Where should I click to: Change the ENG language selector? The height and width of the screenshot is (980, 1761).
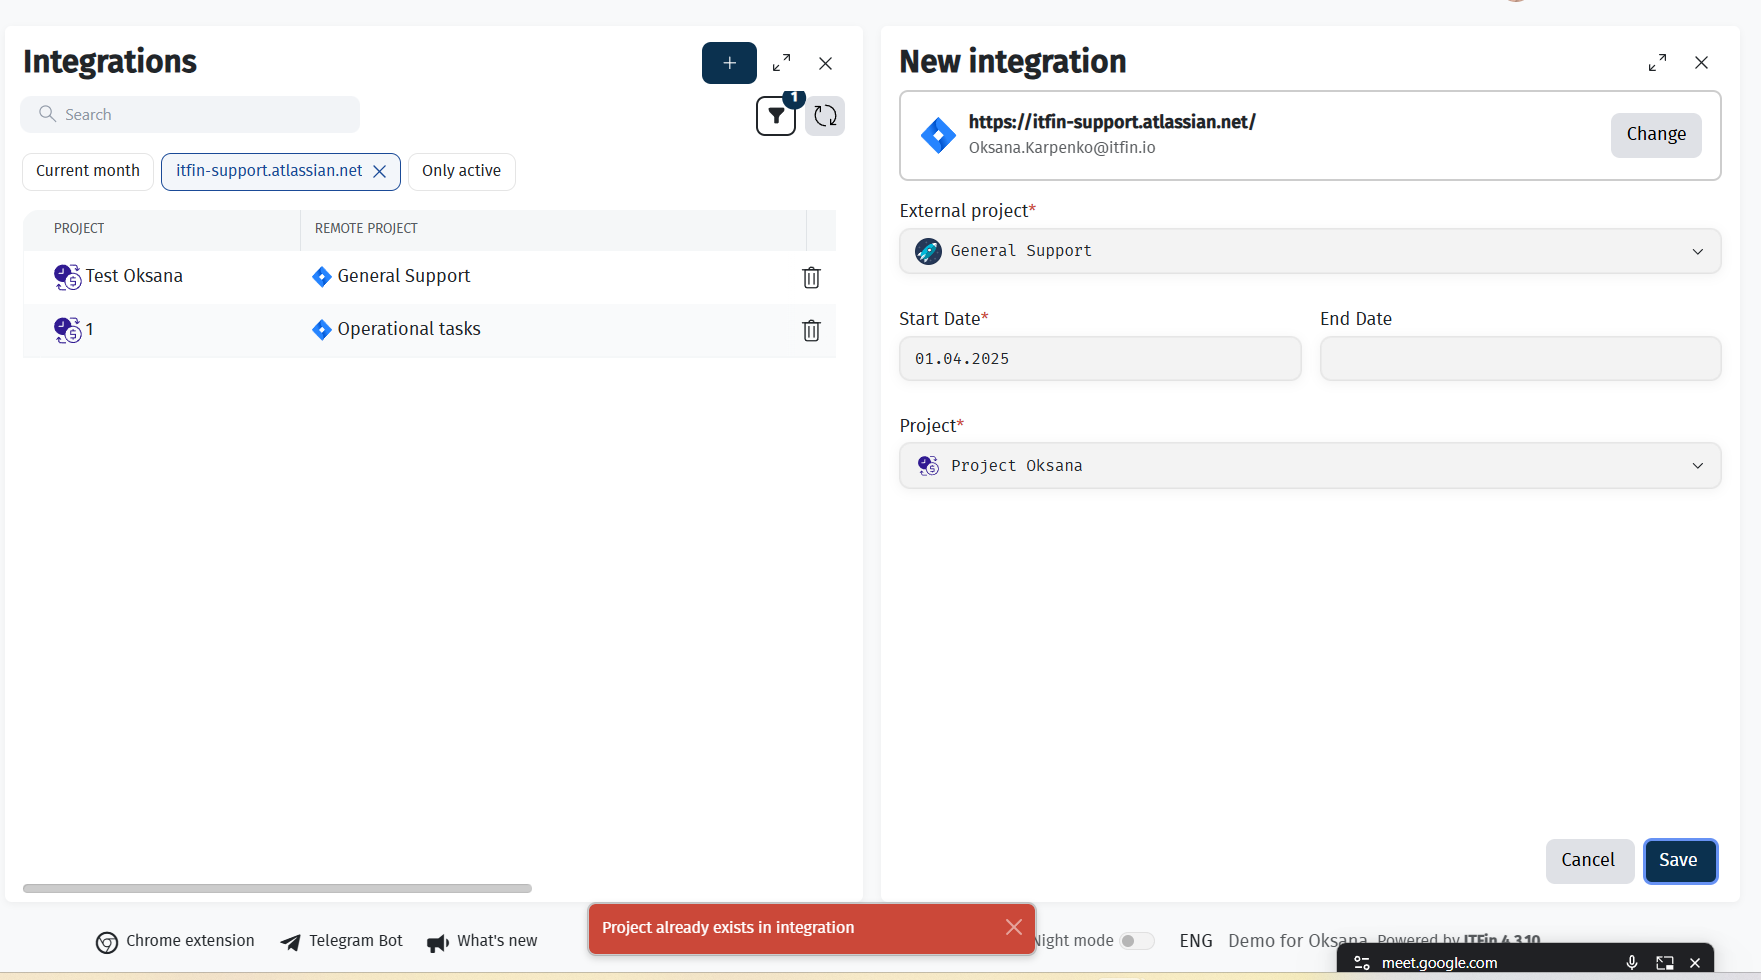[1196, 941]
